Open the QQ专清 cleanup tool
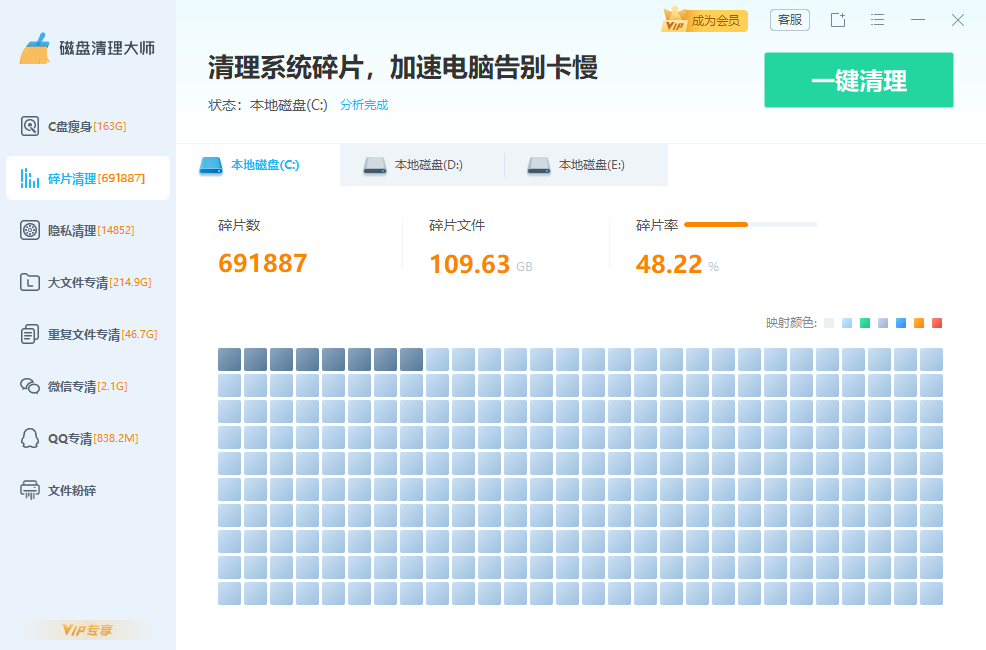This screenshot has width=986, height=650. 90,438
